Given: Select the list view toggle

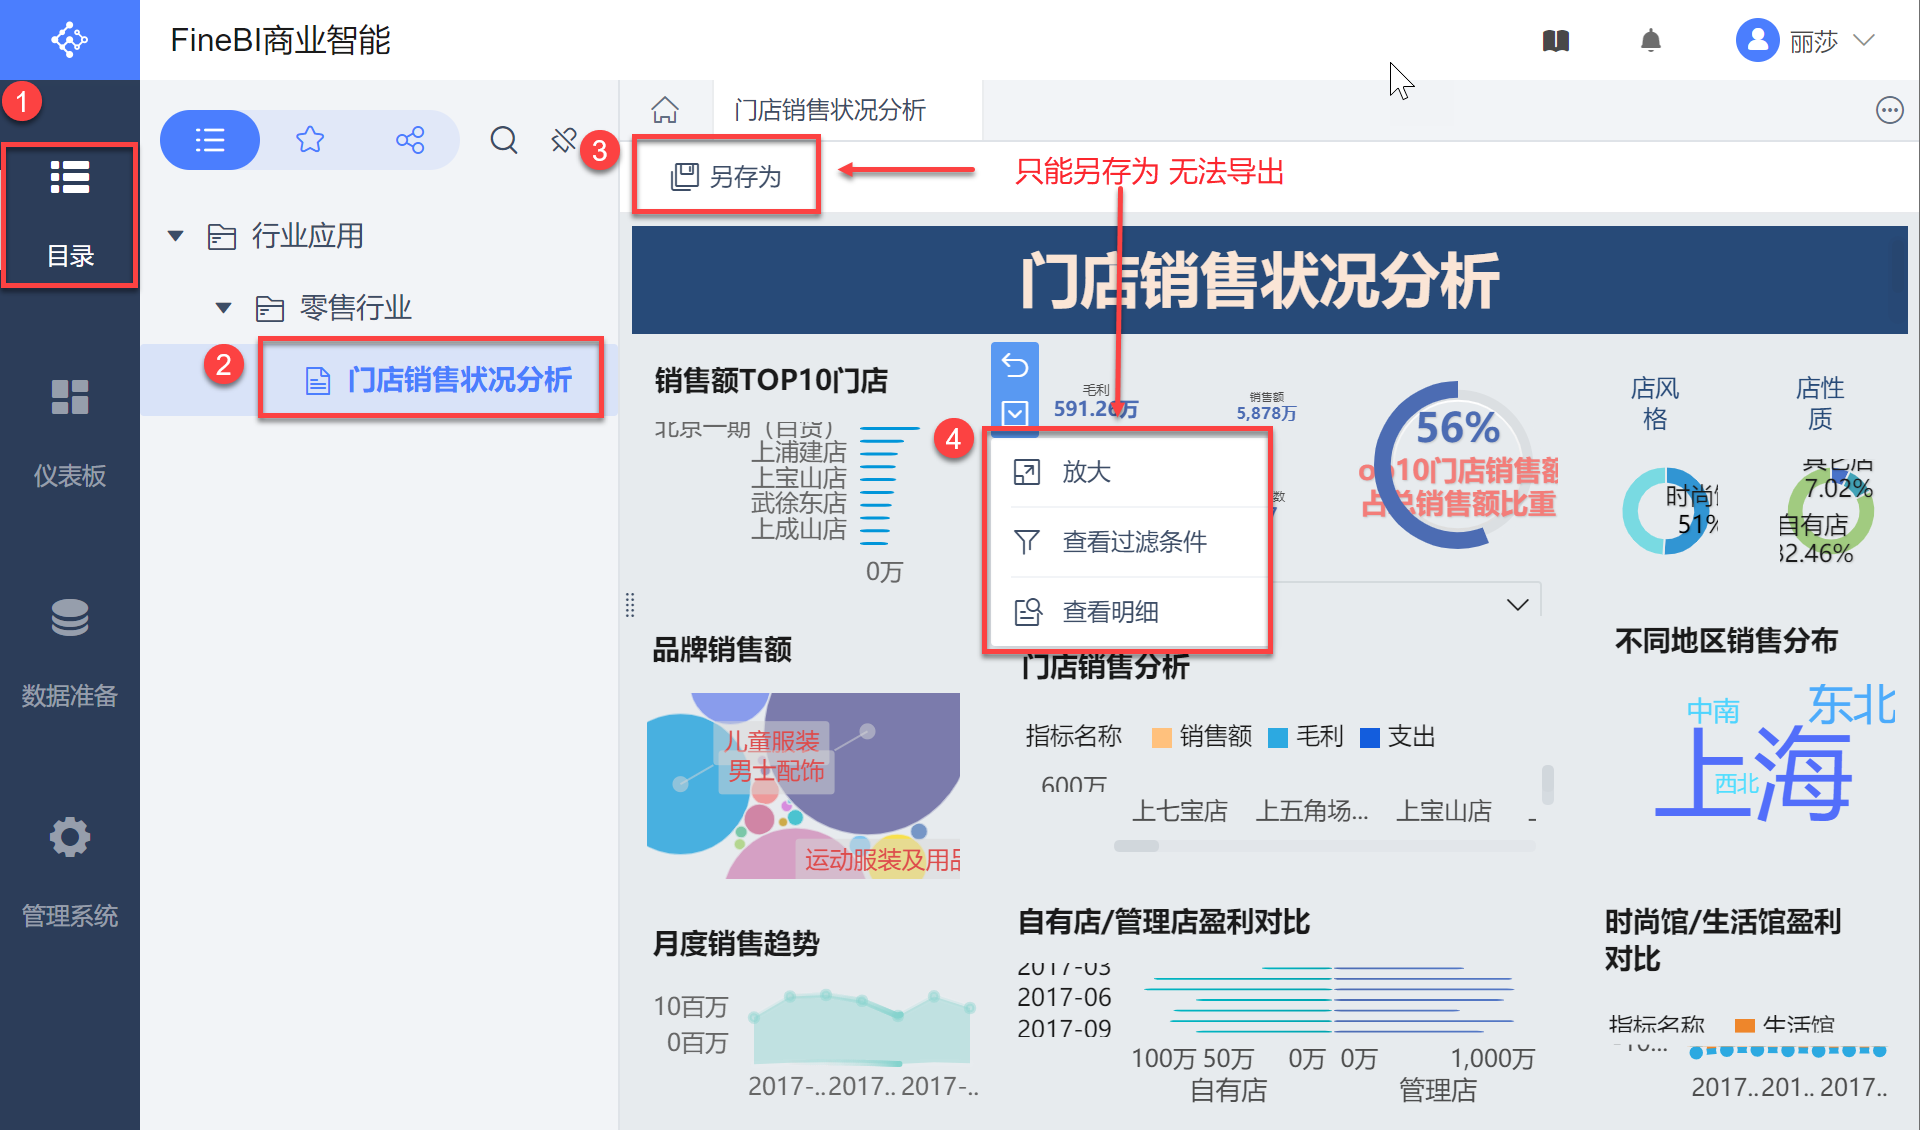Looking at the screenshot, I should tap(210, 140).
